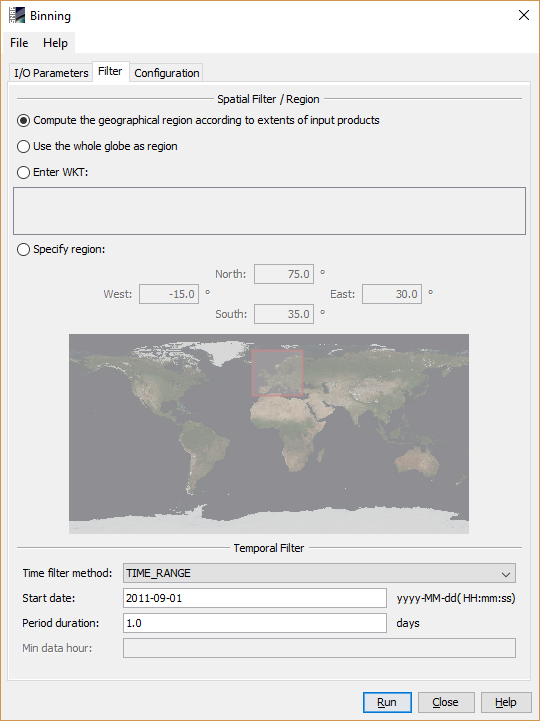540x721 pixels.
Task: Click the red region box on world map
Action: tap(277, 373)
